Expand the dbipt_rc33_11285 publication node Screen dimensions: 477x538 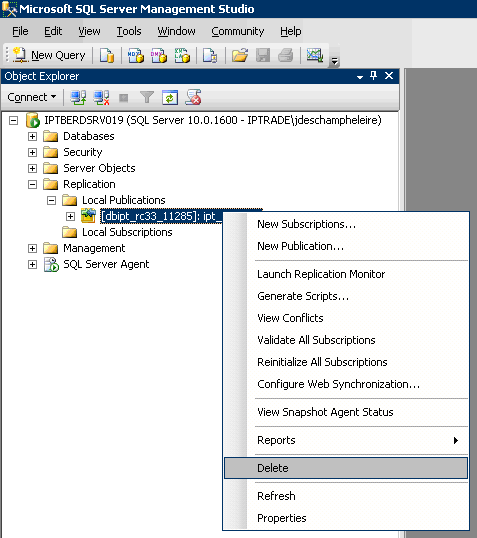click(x=70, y=216)
